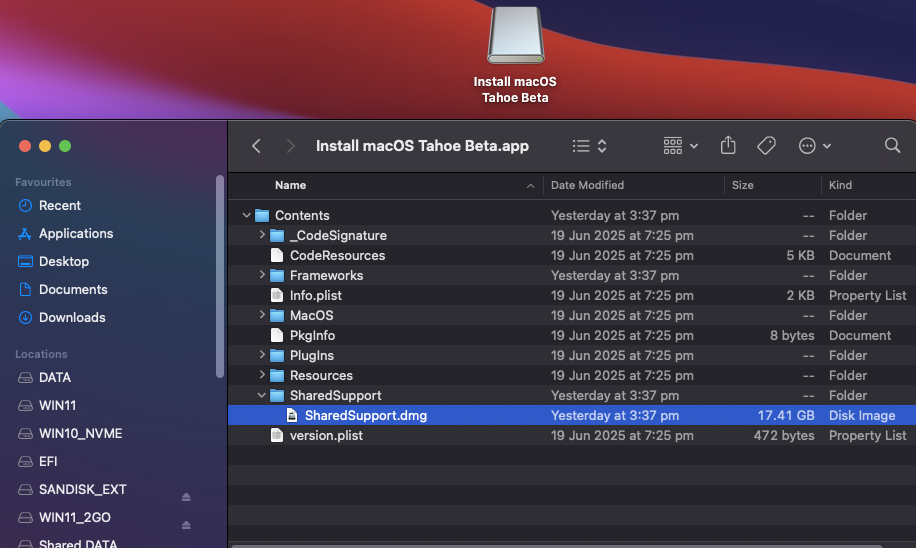916x548 pixels.
Task: Click the horizontal scrollbar at window bottom
Action: coord(557,546)
